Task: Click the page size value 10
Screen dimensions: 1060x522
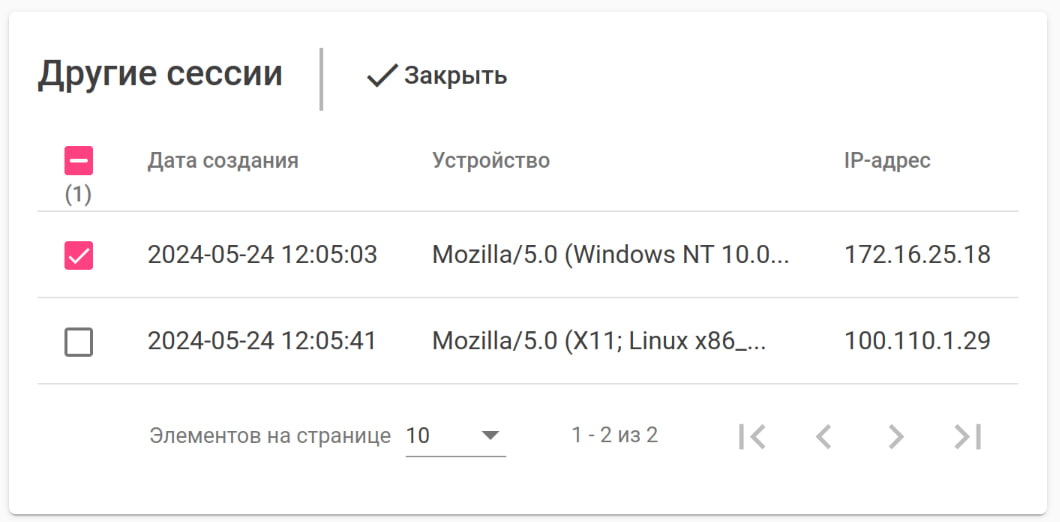Action: [x=418, y=436]
